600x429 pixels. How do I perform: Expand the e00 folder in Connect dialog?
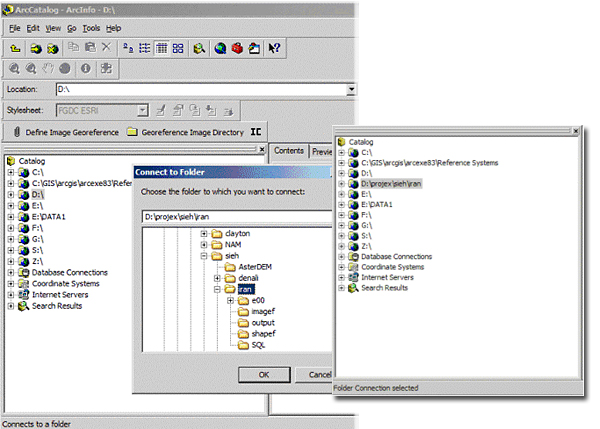click(x=230, y=300)
